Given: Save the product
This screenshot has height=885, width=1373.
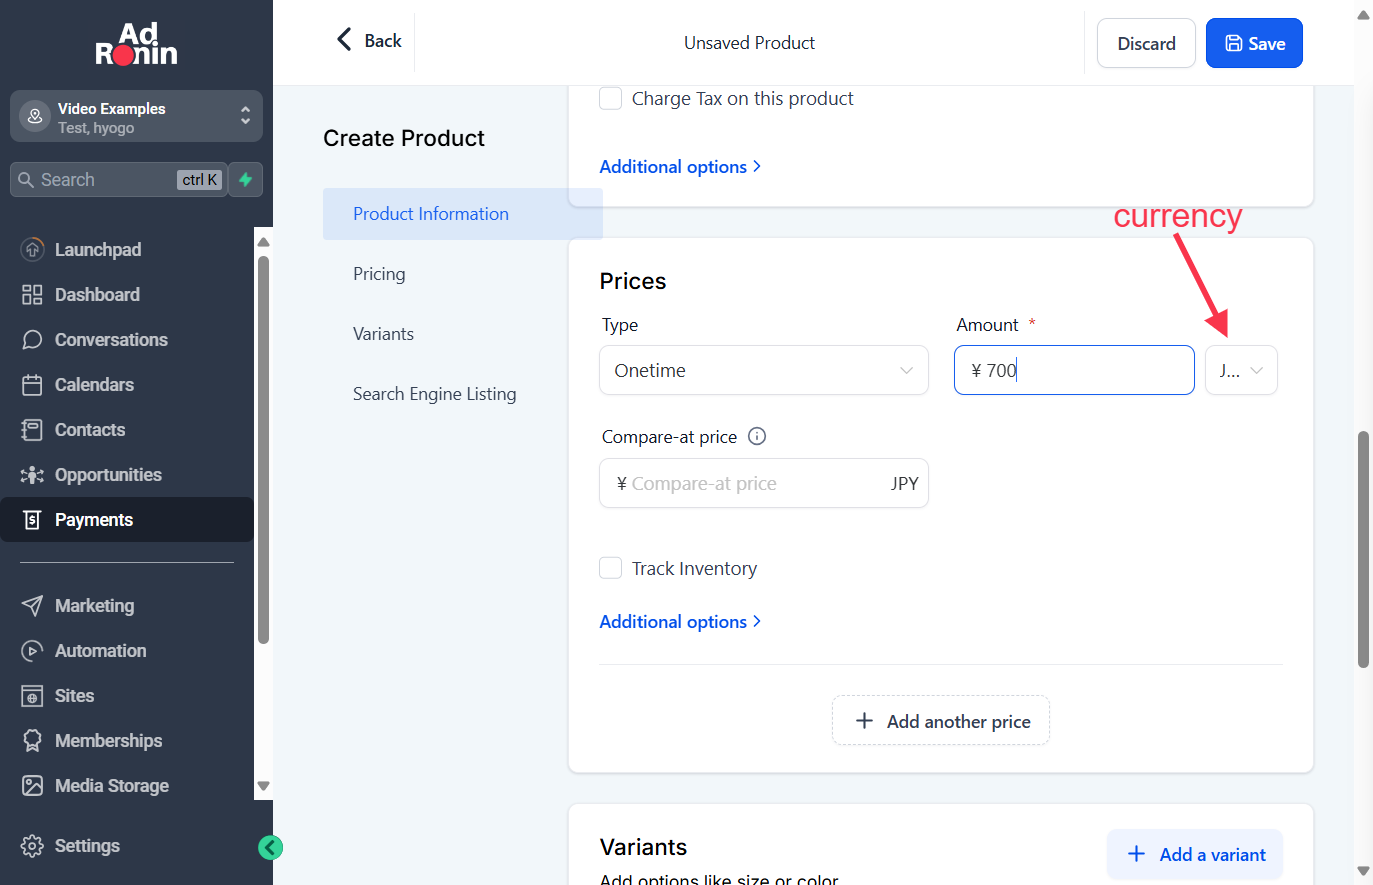Looking at the screenshot, I should (x=1254, y=44).
